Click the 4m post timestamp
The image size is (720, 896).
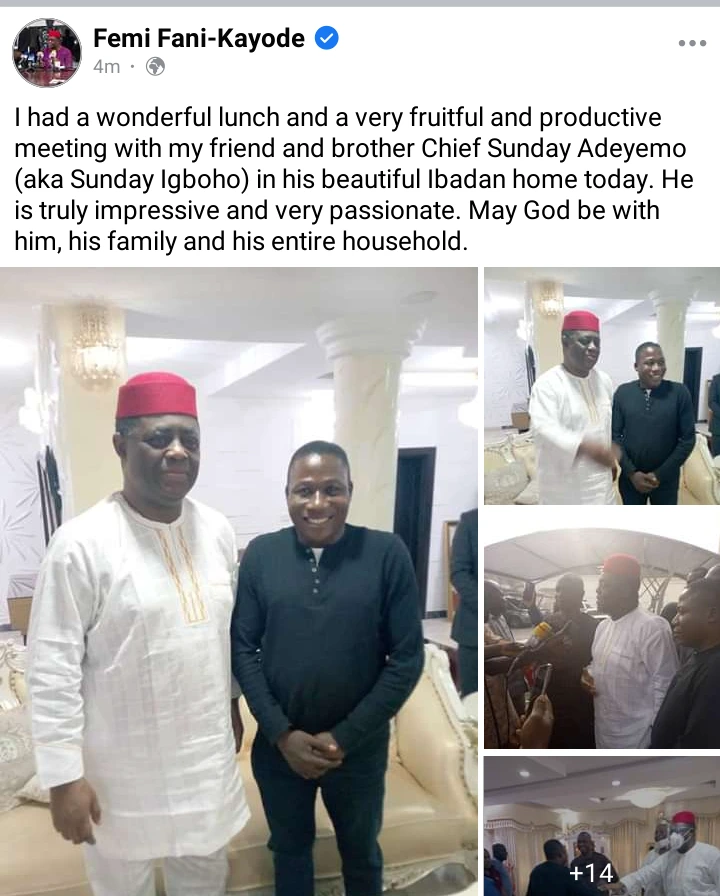pos(106,67)
